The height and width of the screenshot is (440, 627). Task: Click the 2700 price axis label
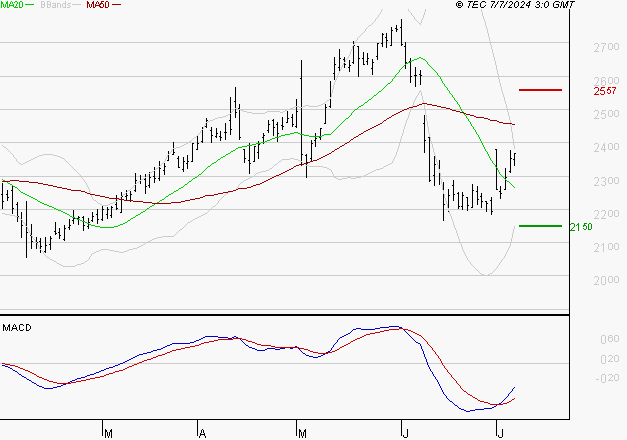pos(606,48)
